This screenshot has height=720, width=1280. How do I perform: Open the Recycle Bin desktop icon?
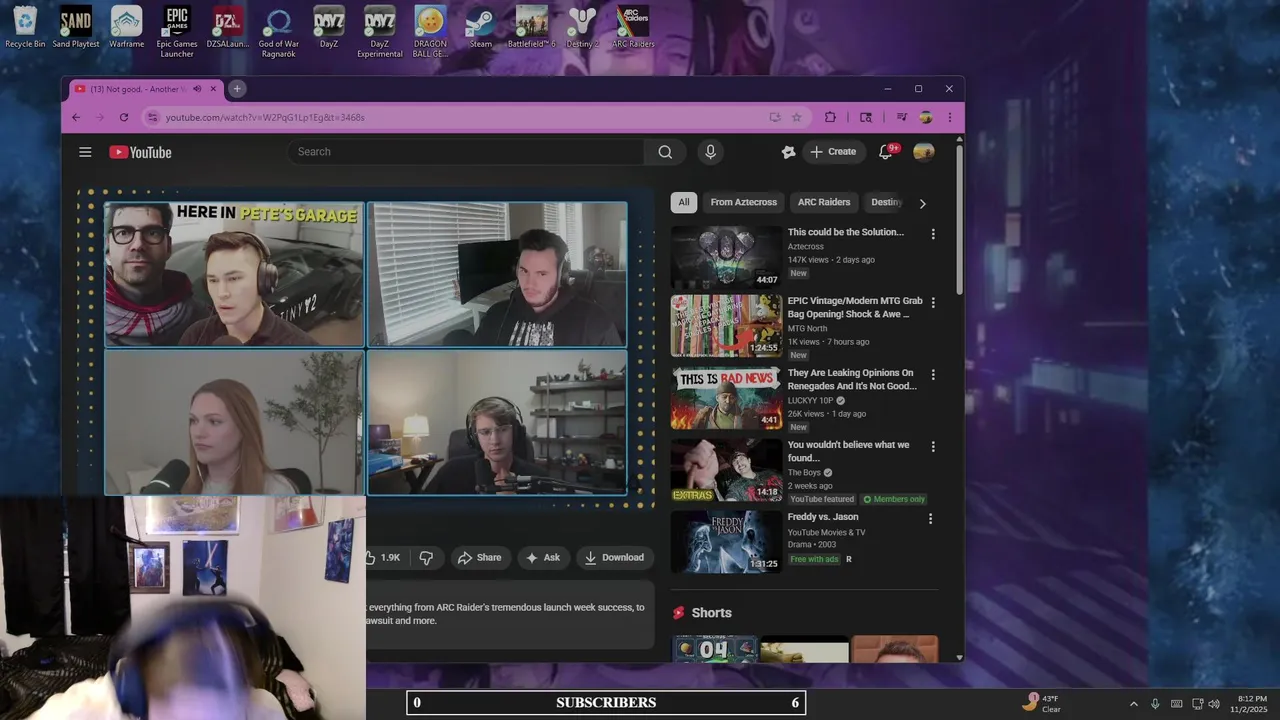(25, 27)
